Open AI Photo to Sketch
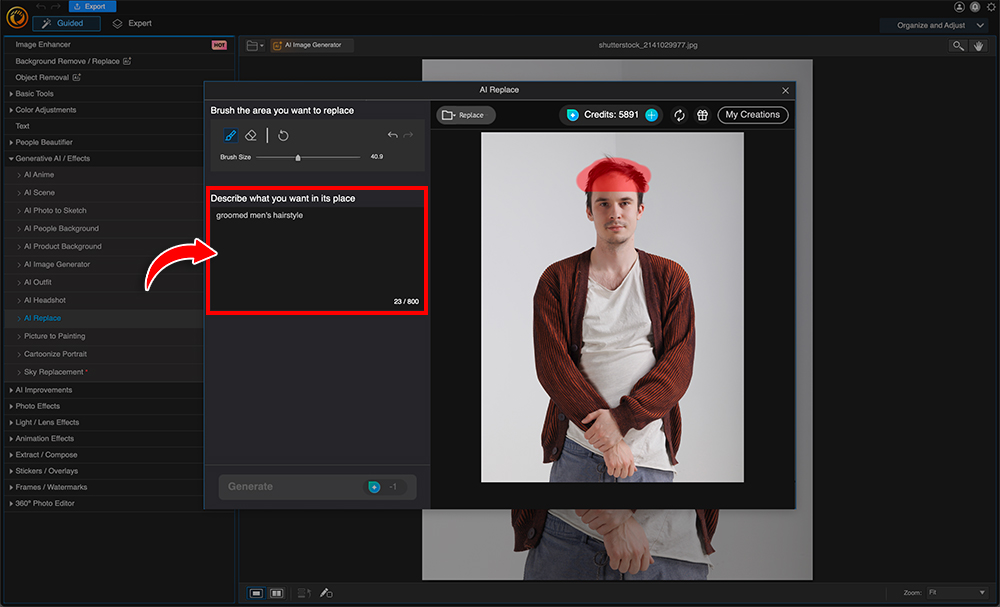 (x=104, y=210)
